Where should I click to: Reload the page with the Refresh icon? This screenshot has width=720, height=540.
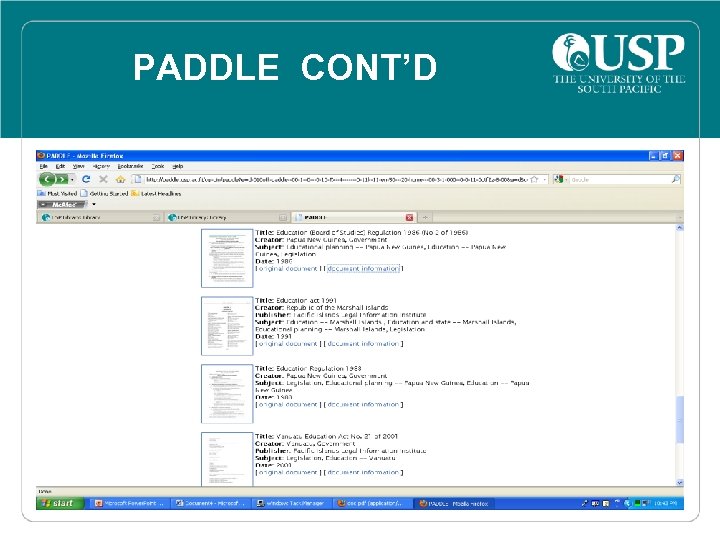[x=86, y=179]
